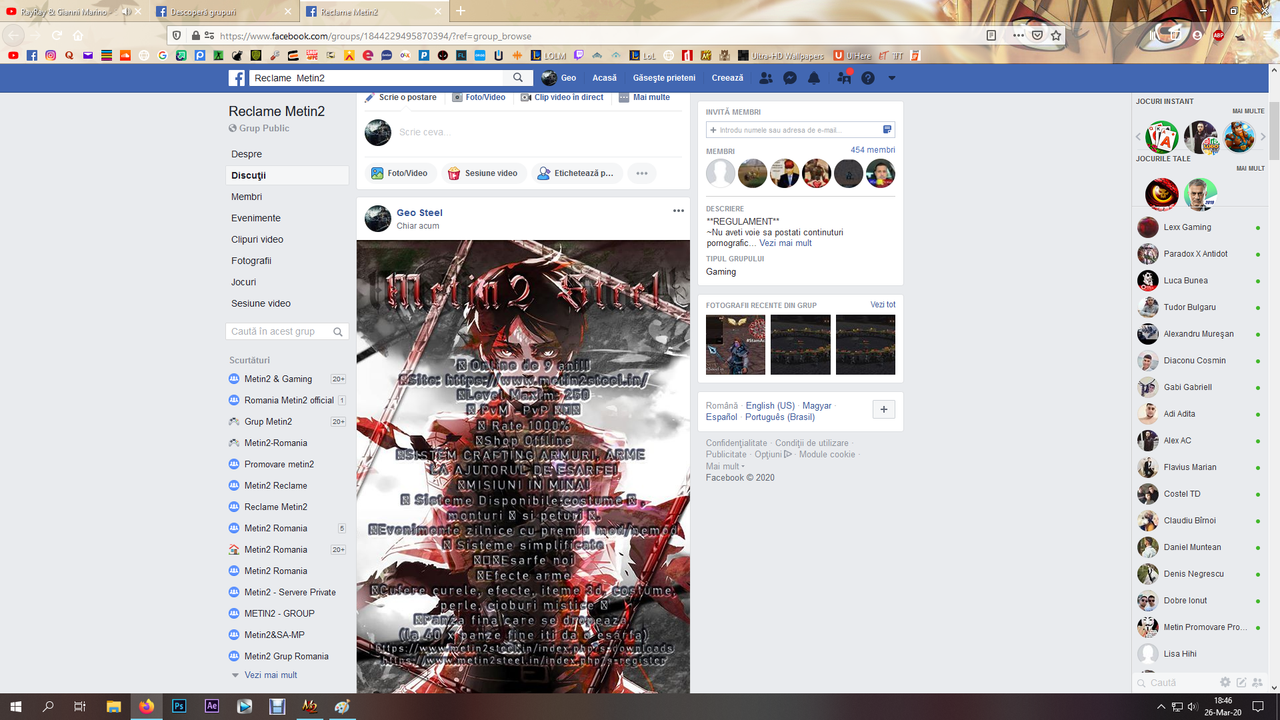1280x720 pixels.
Task: Click the Geo Steel post author name
Action: (x=419, y=213)
